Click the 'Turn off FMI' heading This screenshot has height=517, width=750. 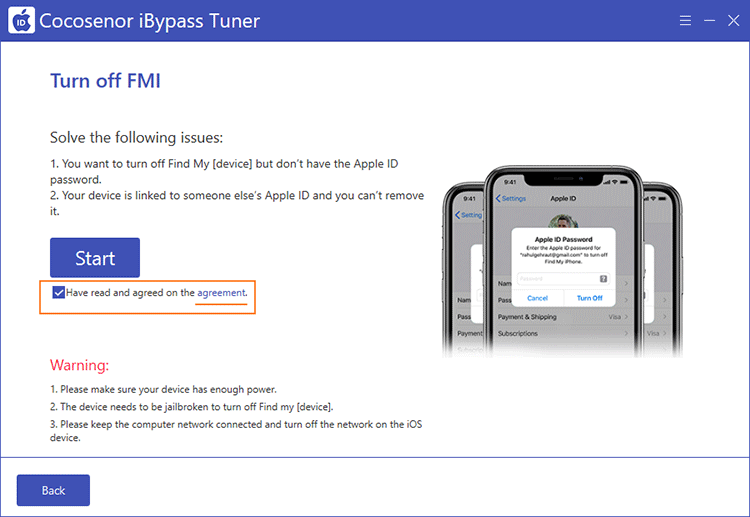click(105, 81)
